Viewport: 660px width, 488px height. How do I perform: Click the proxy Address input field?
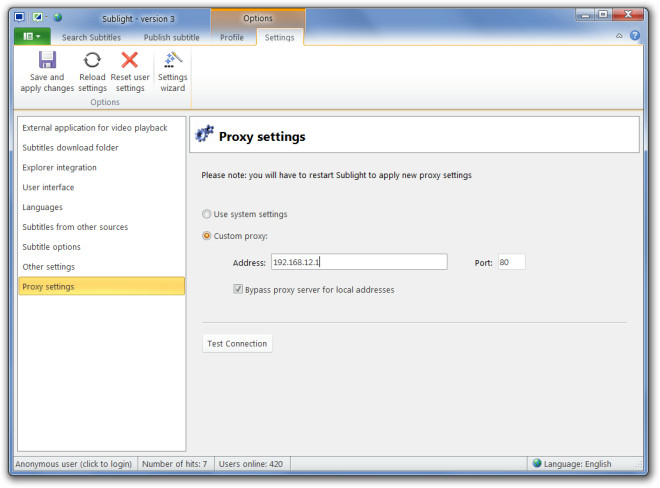tap(359, 262)
